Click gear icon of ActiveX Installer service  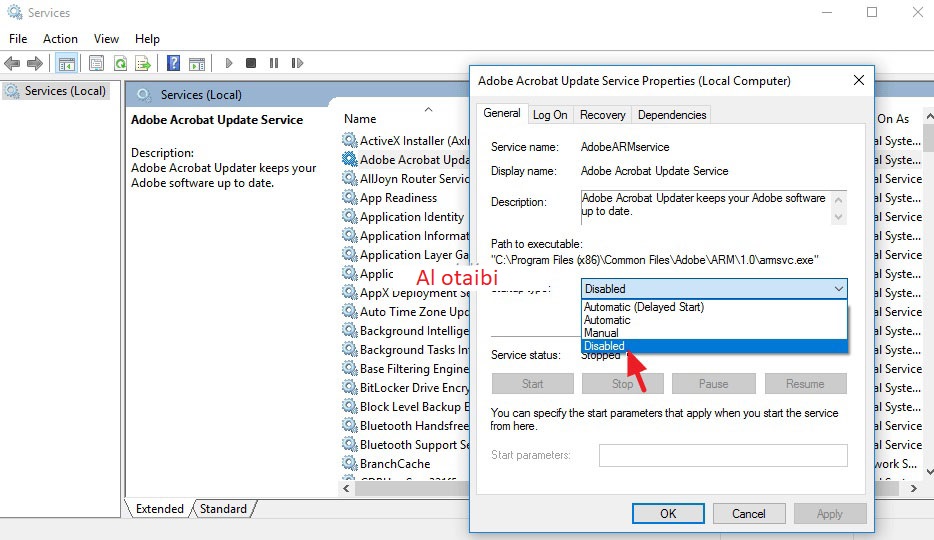(x=350, y=141)
